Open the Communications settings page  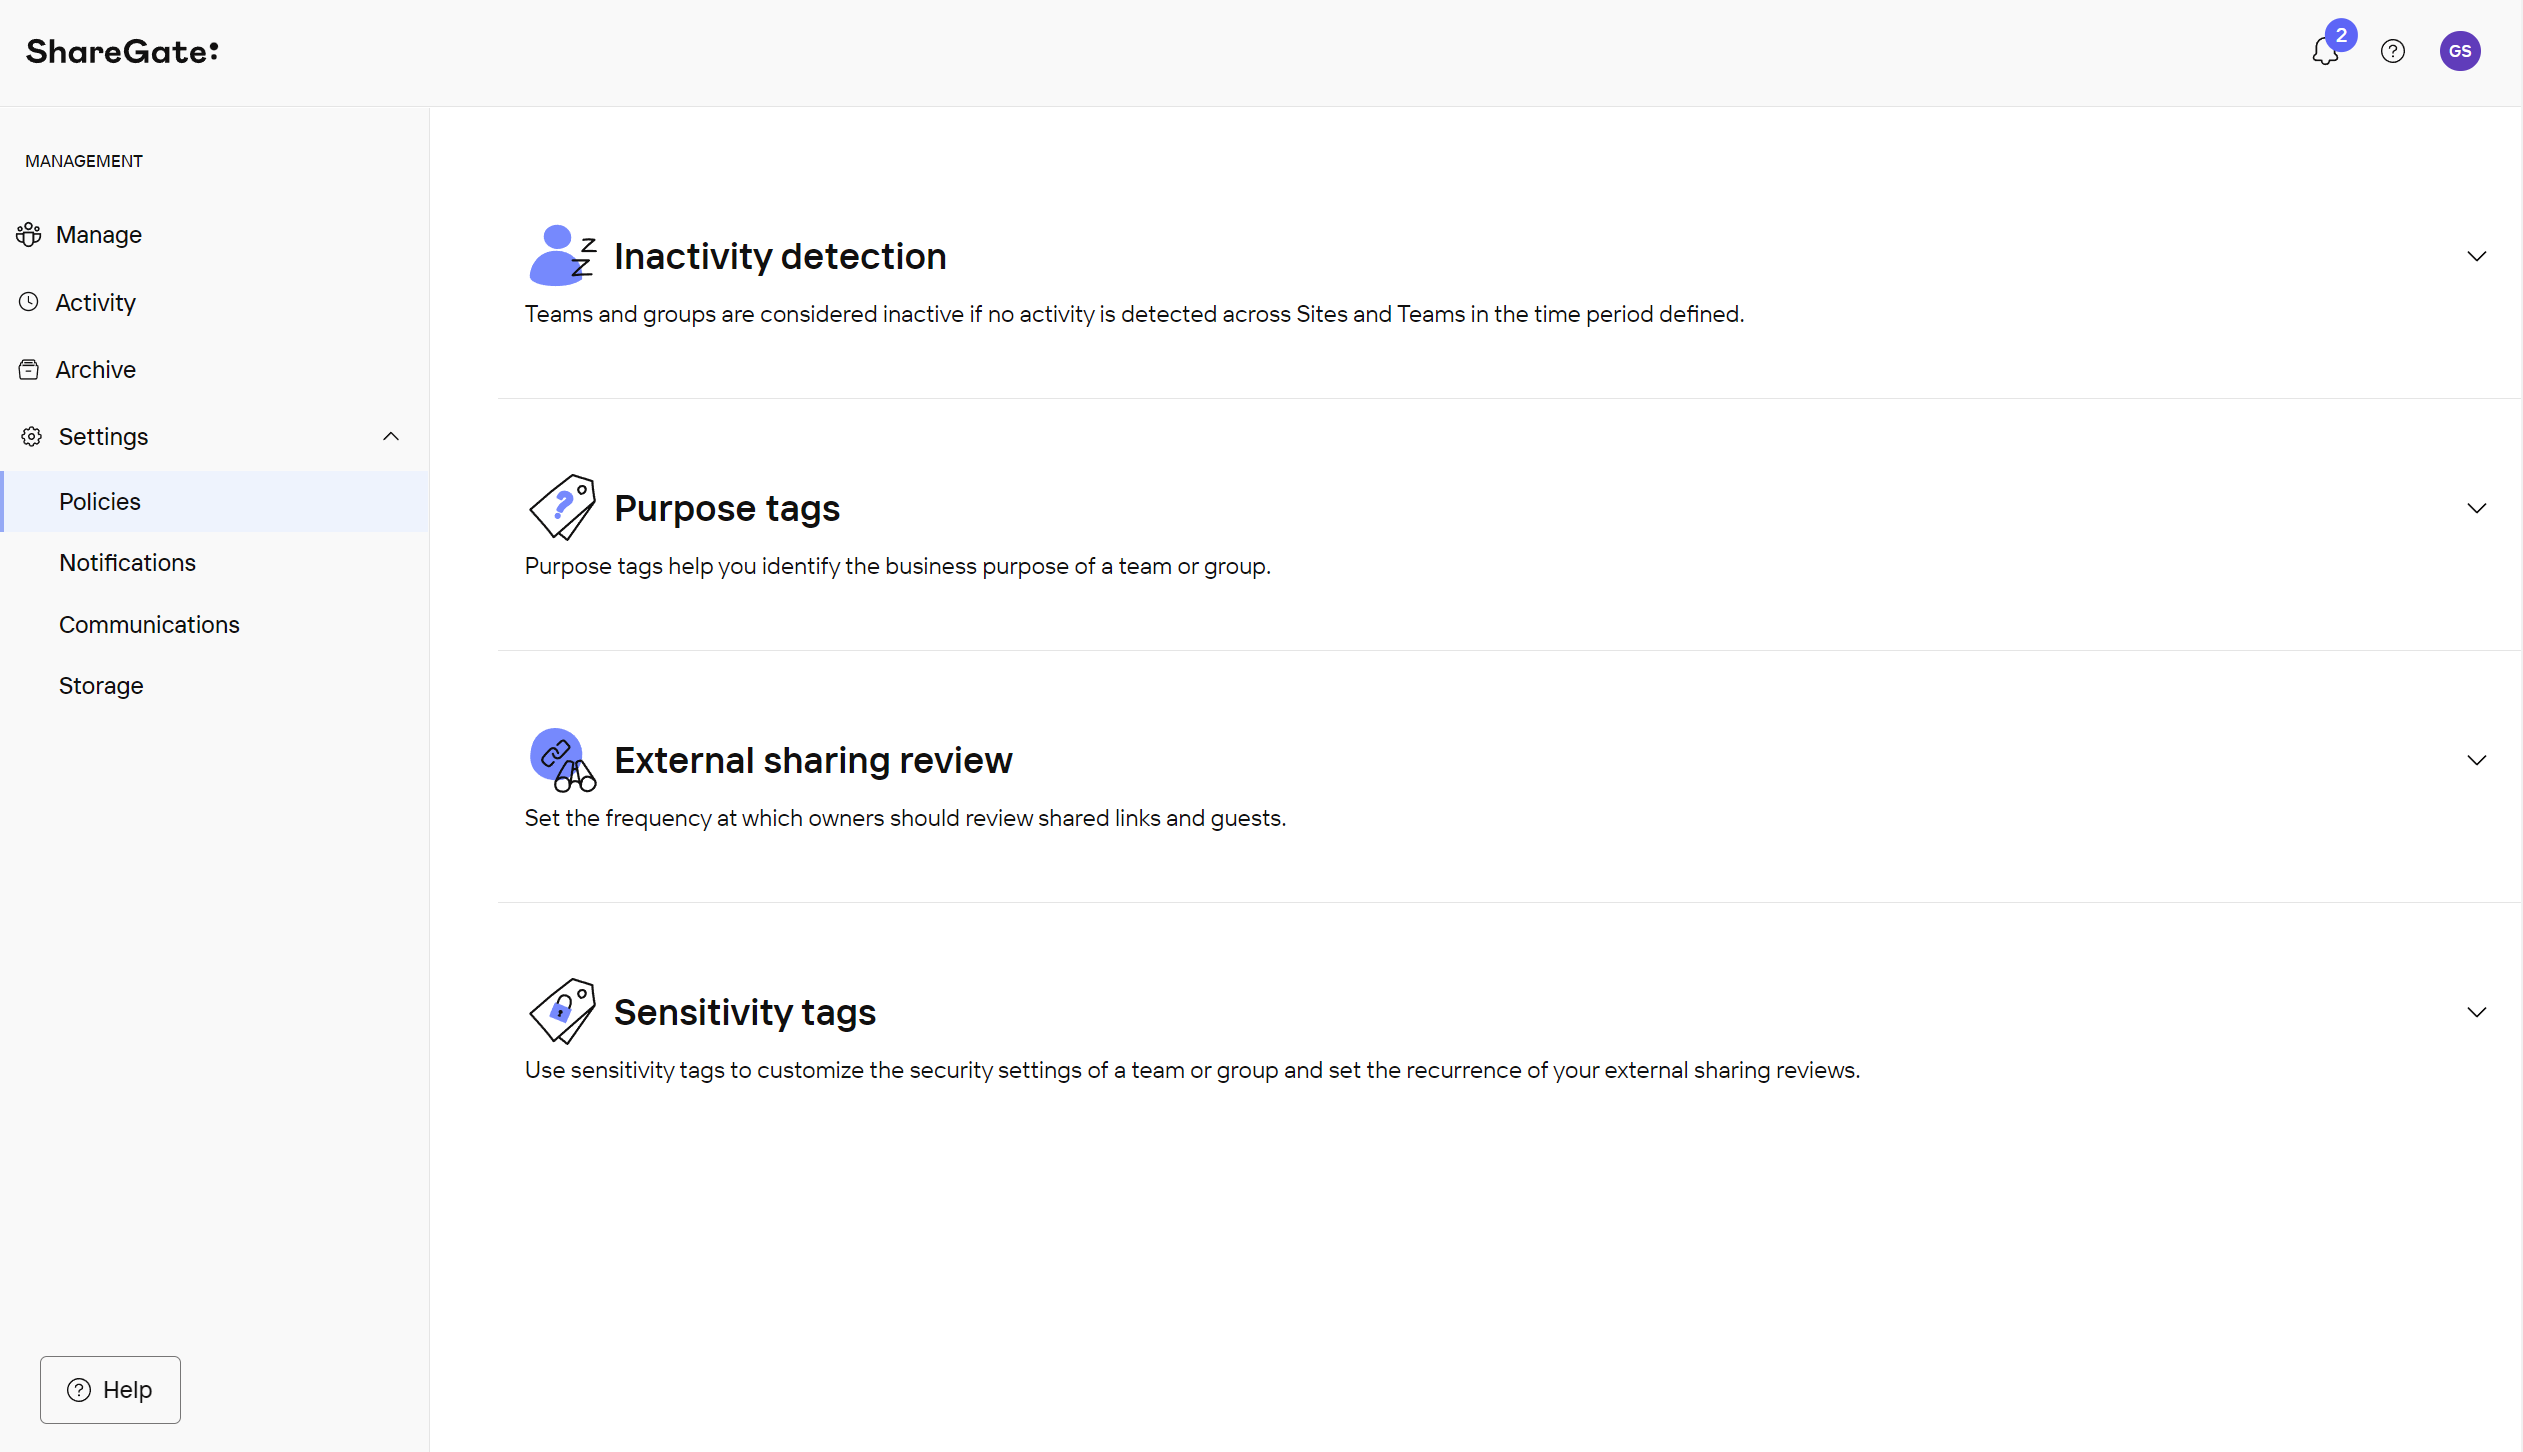coord(148,624)
